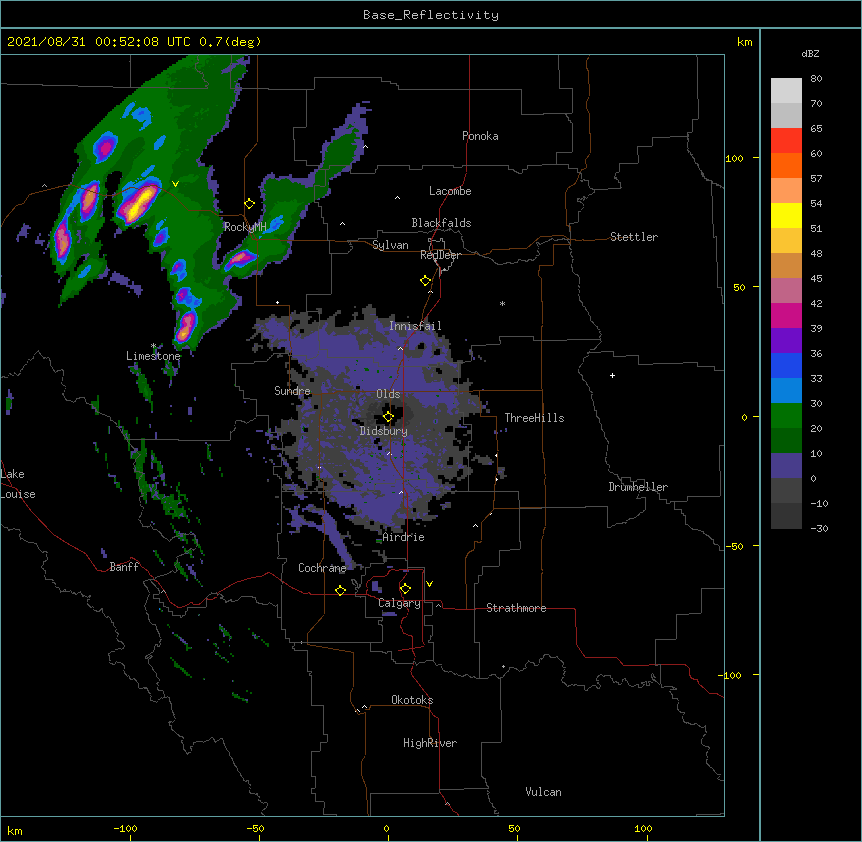
Task: Click the 45 value in dBZ legend
Action: (816, 279)
